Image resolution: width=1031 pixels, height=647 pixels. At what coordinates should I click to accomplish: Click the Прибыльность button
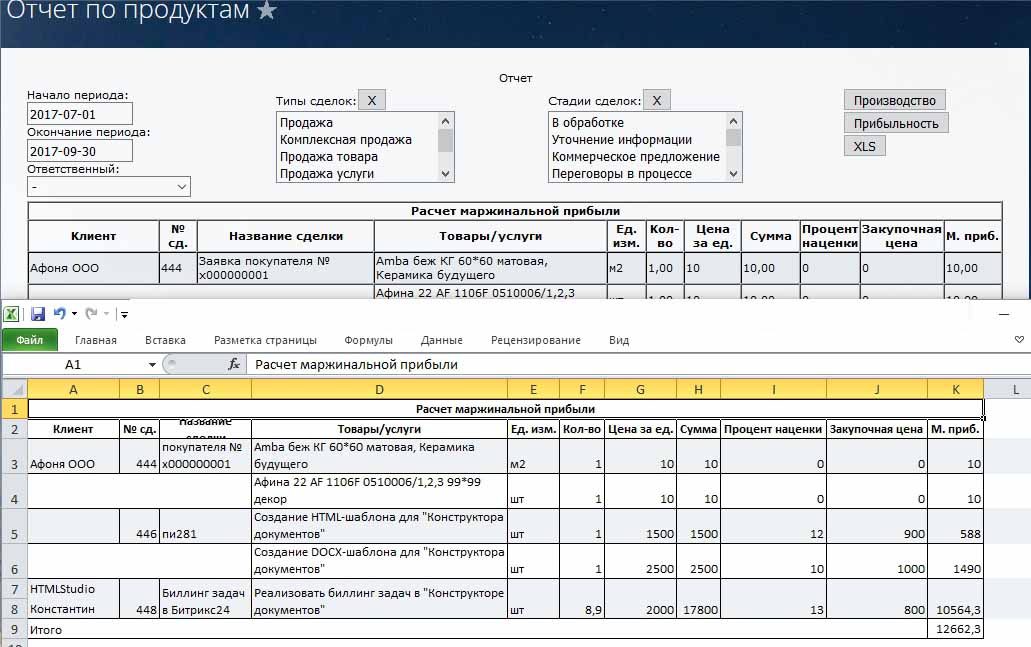point(895,123)
